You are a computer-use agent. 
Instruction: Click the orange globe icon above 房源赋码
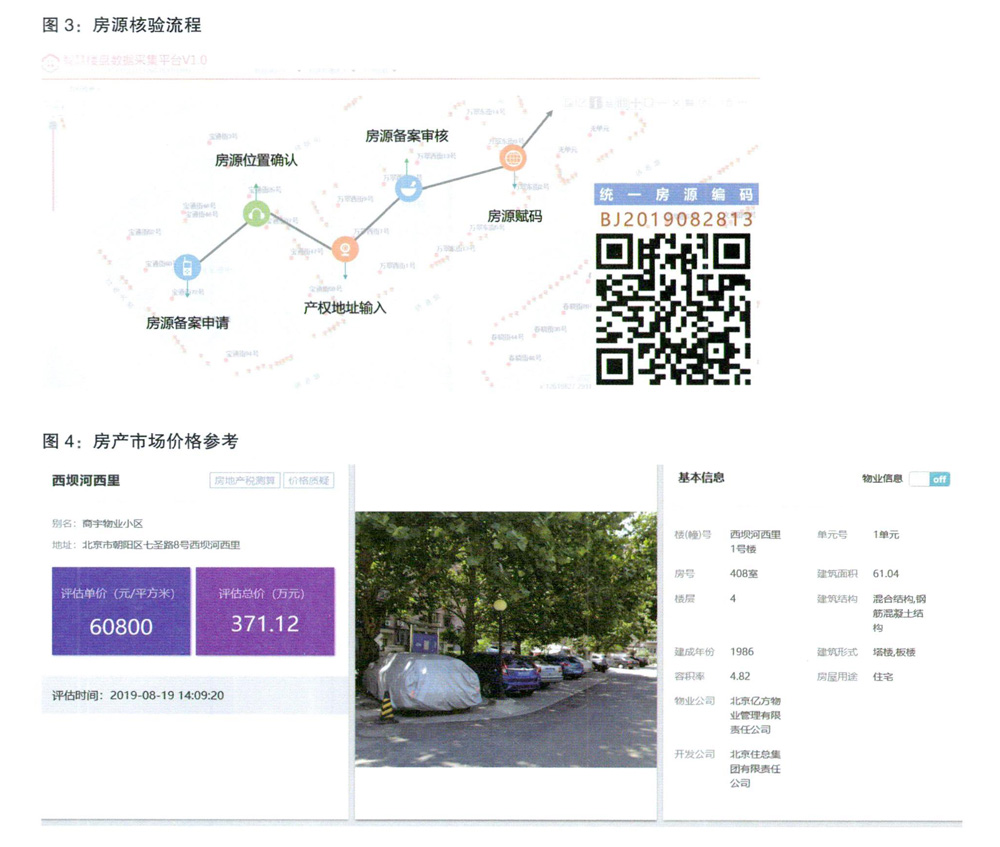[x=513, y=158]
